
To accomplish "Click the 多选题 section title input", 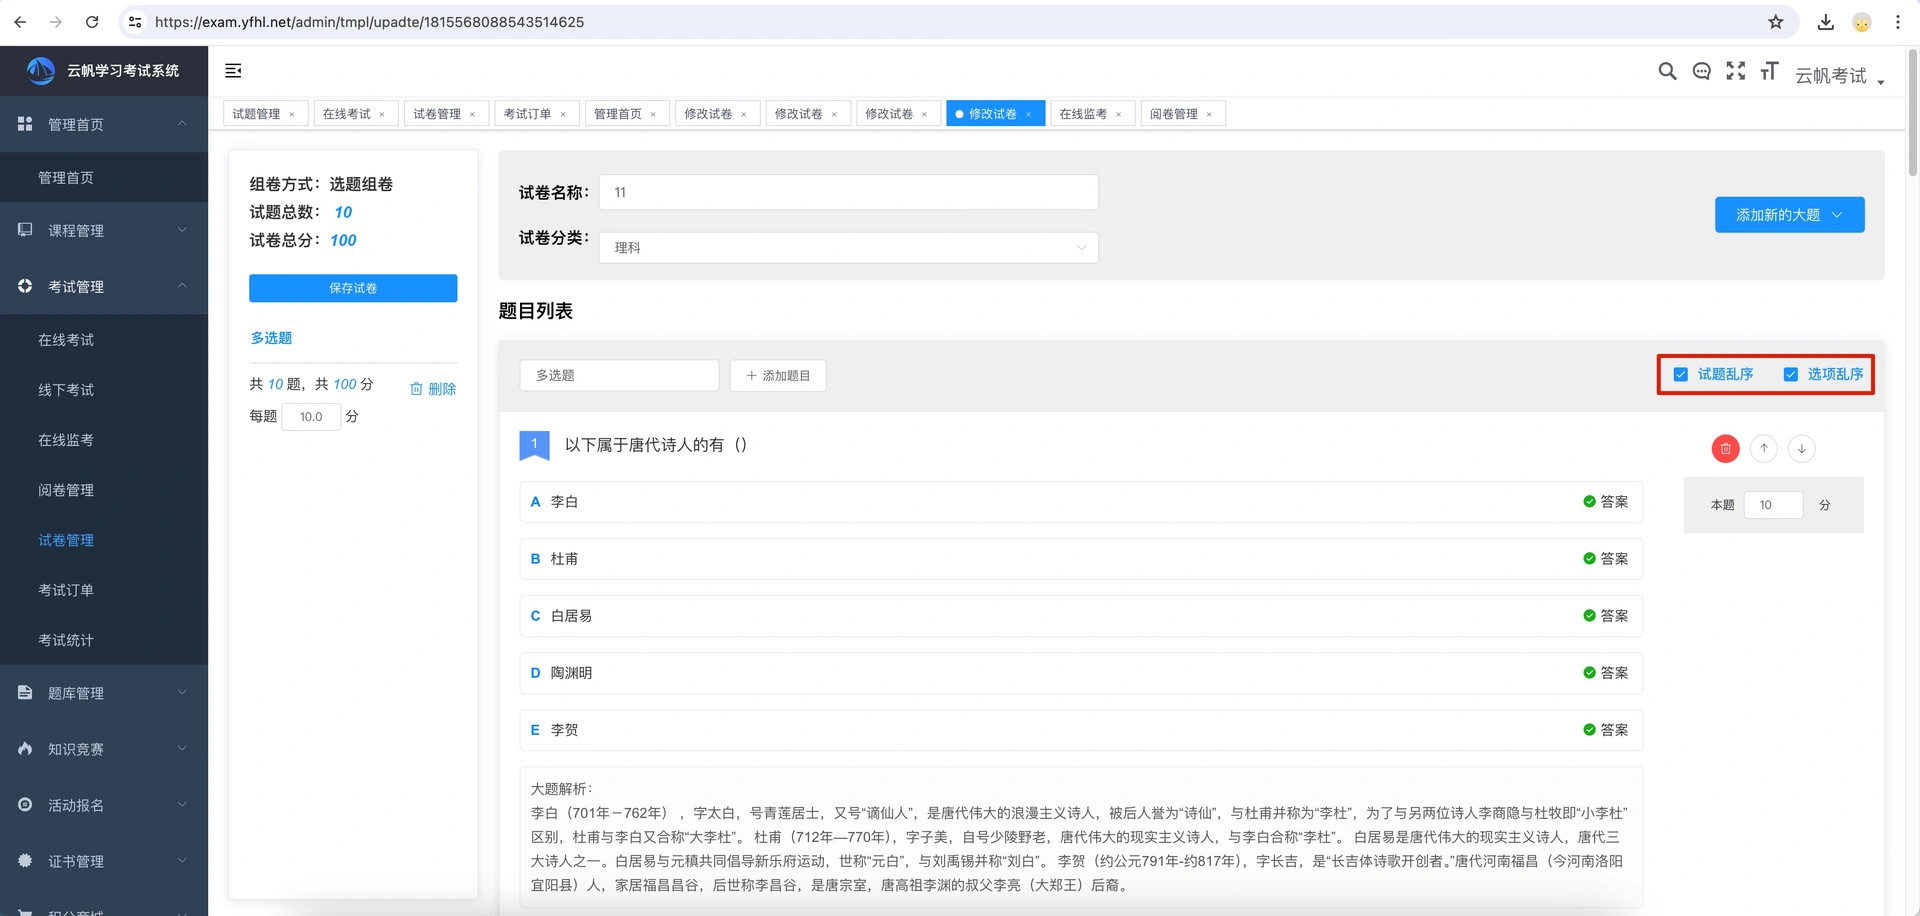I will 619,376.
